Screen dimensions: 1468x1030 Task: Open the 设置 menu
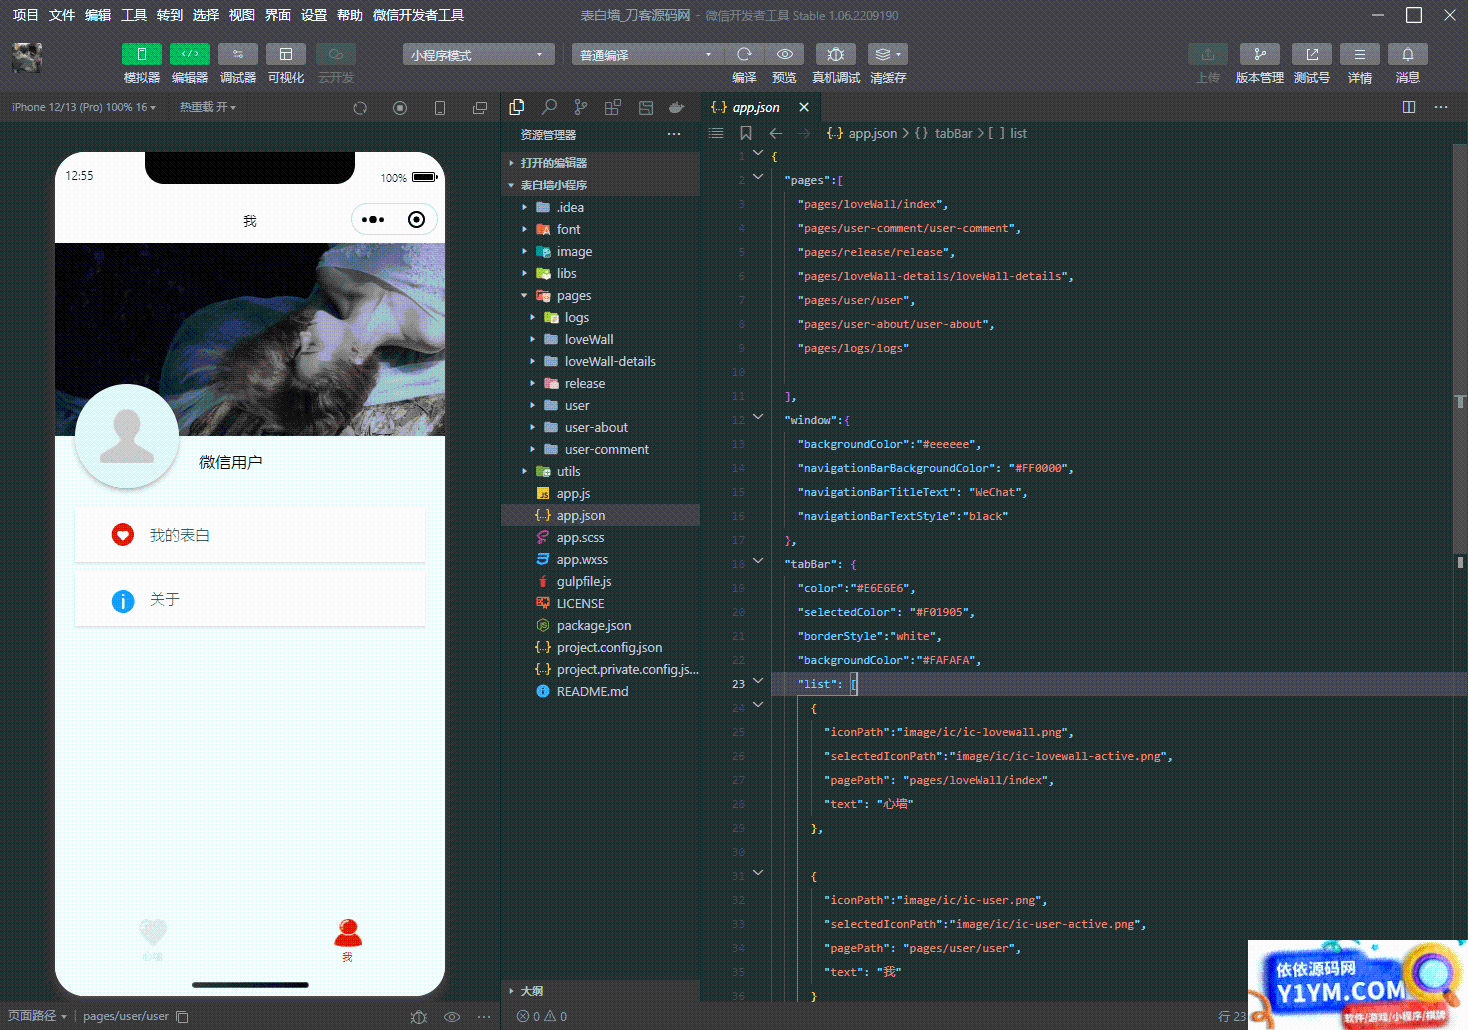314,15
